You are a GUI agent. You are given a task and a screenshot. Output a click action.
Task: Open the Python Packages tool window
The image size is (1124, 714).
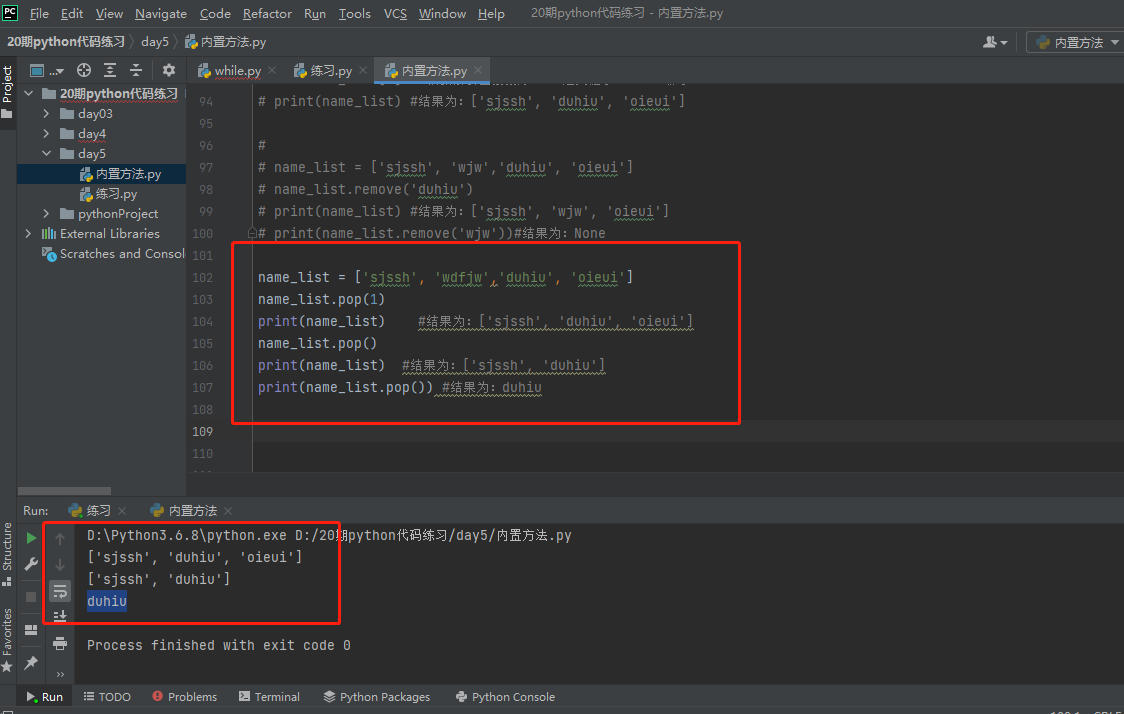pos(376,697)
